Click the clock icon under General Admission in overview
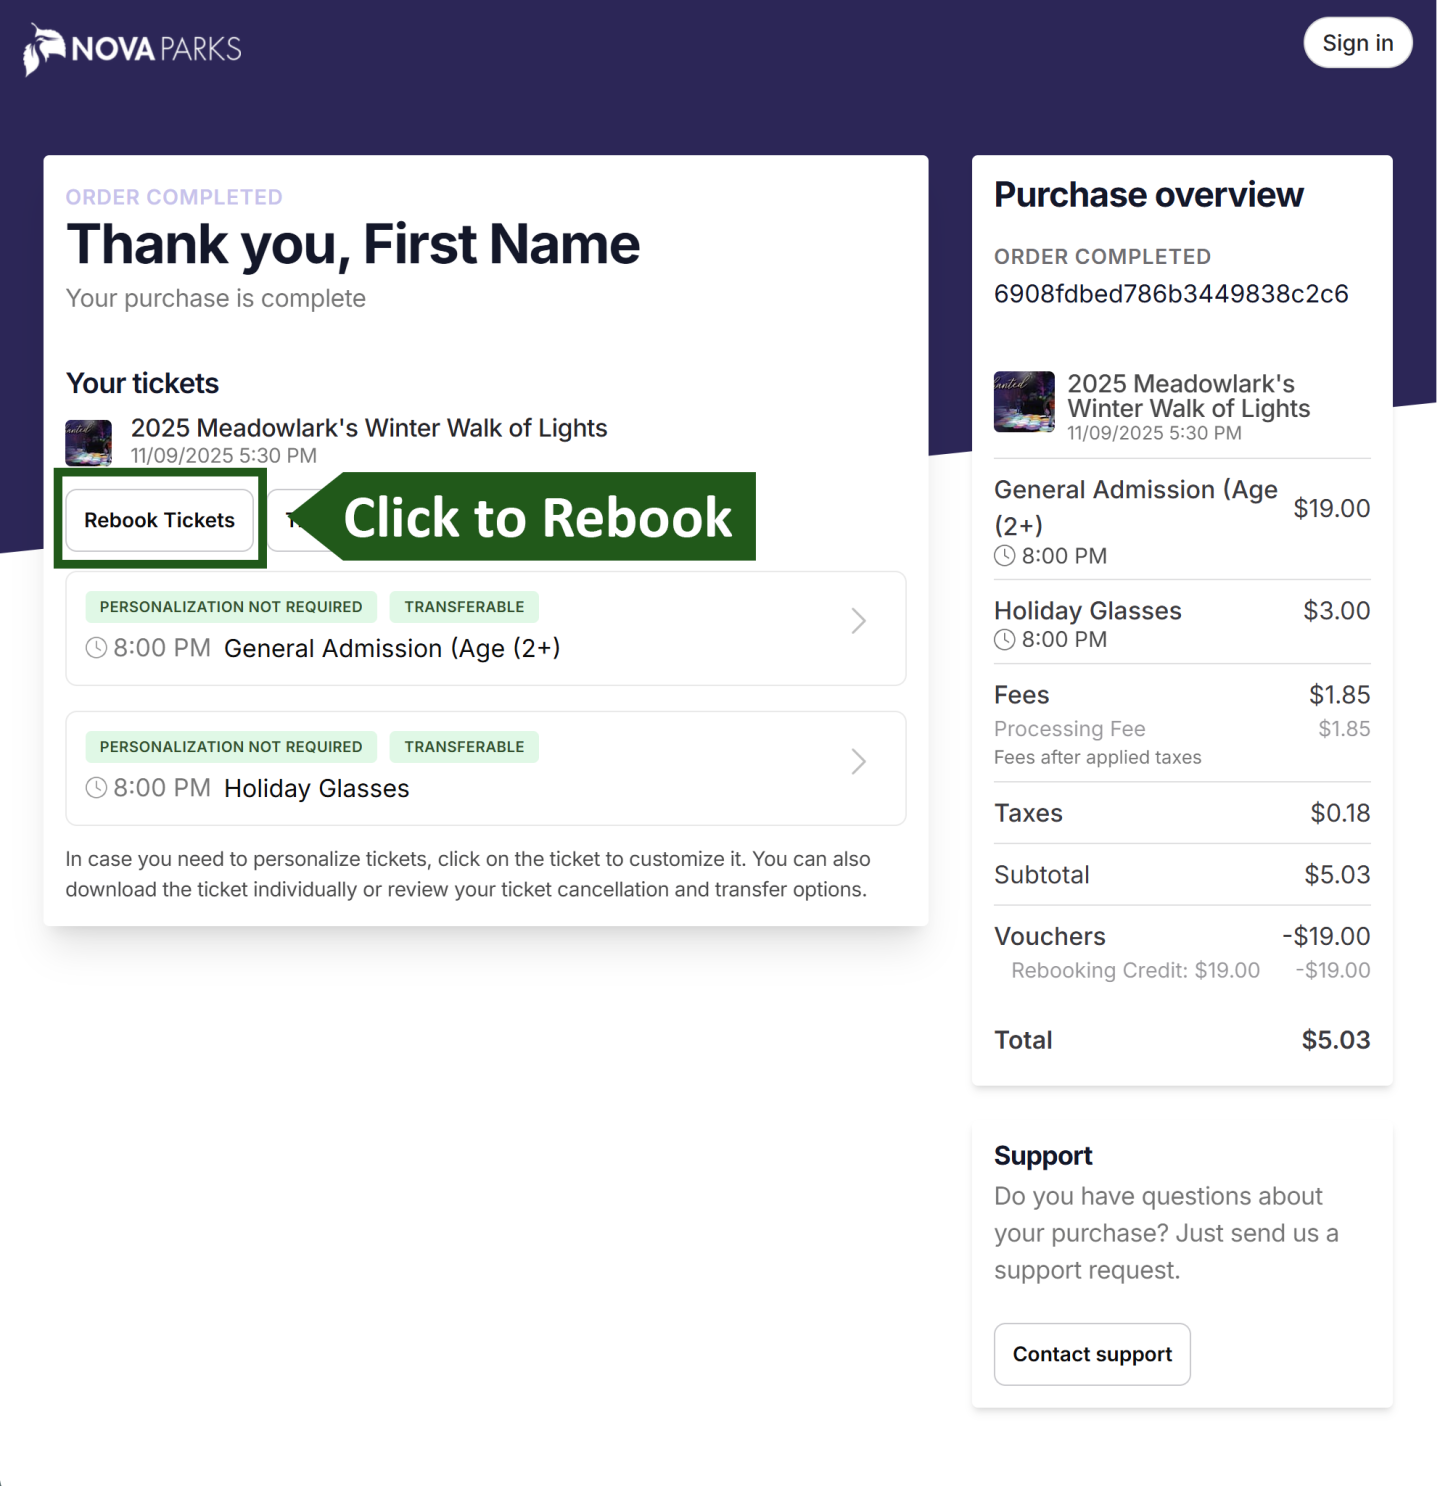The height and width of the screenshot is (1486, 1440). click(x=1004, y=556)
